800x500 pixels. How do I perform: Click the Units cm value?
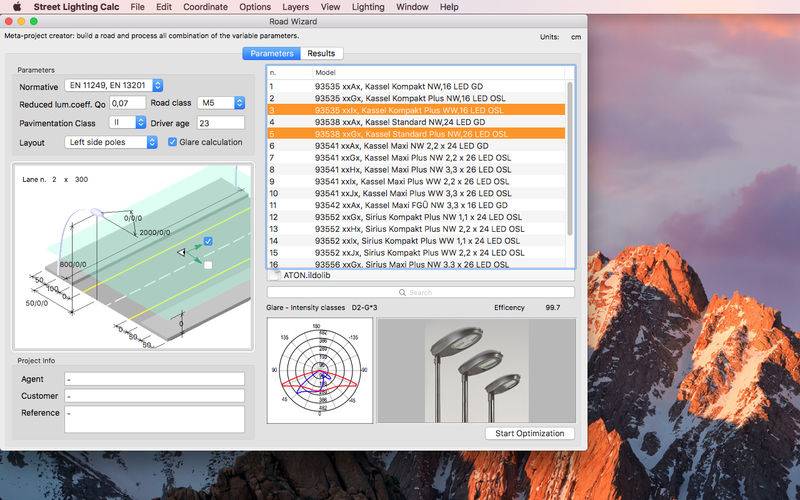(x=576, y=37)
